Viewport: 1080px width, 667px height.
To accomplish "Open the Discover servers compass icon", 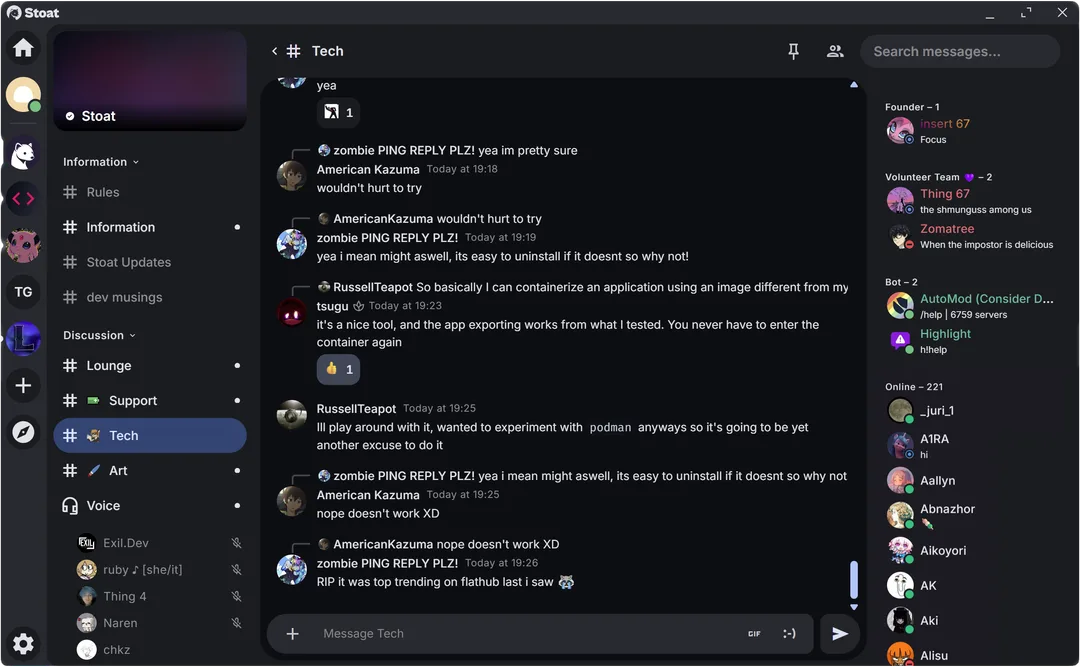I will click(23, 432).
